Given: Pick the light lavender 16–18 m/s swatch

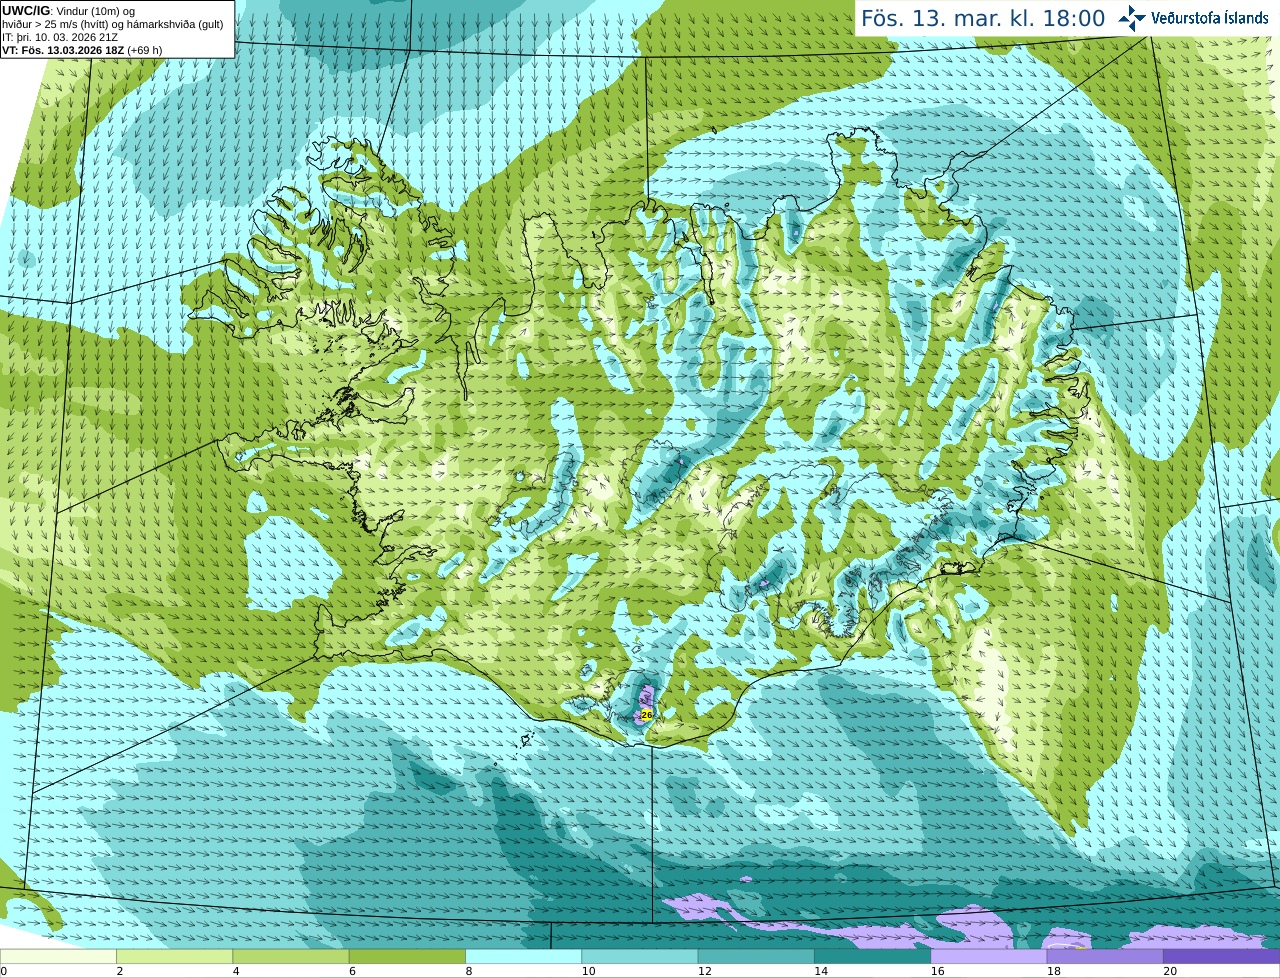Looking at the screenshot, I should click(x=989, y=957).
